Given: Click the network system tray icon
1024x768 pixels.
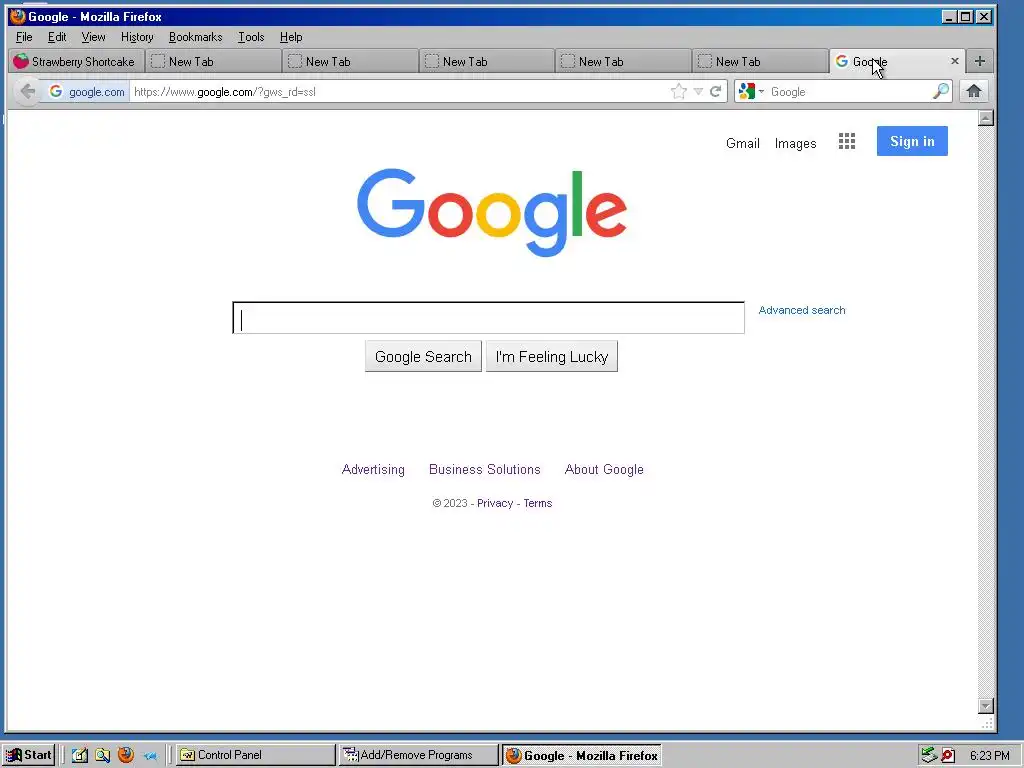Looking at the screenshot, I should point(928,755).
